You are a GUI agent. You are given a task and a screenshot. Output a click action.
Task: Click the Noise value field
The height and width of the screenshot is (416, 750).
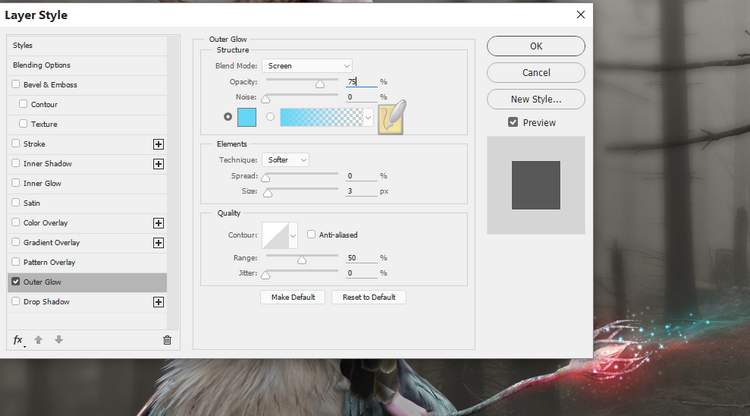[x=362, y=97]
